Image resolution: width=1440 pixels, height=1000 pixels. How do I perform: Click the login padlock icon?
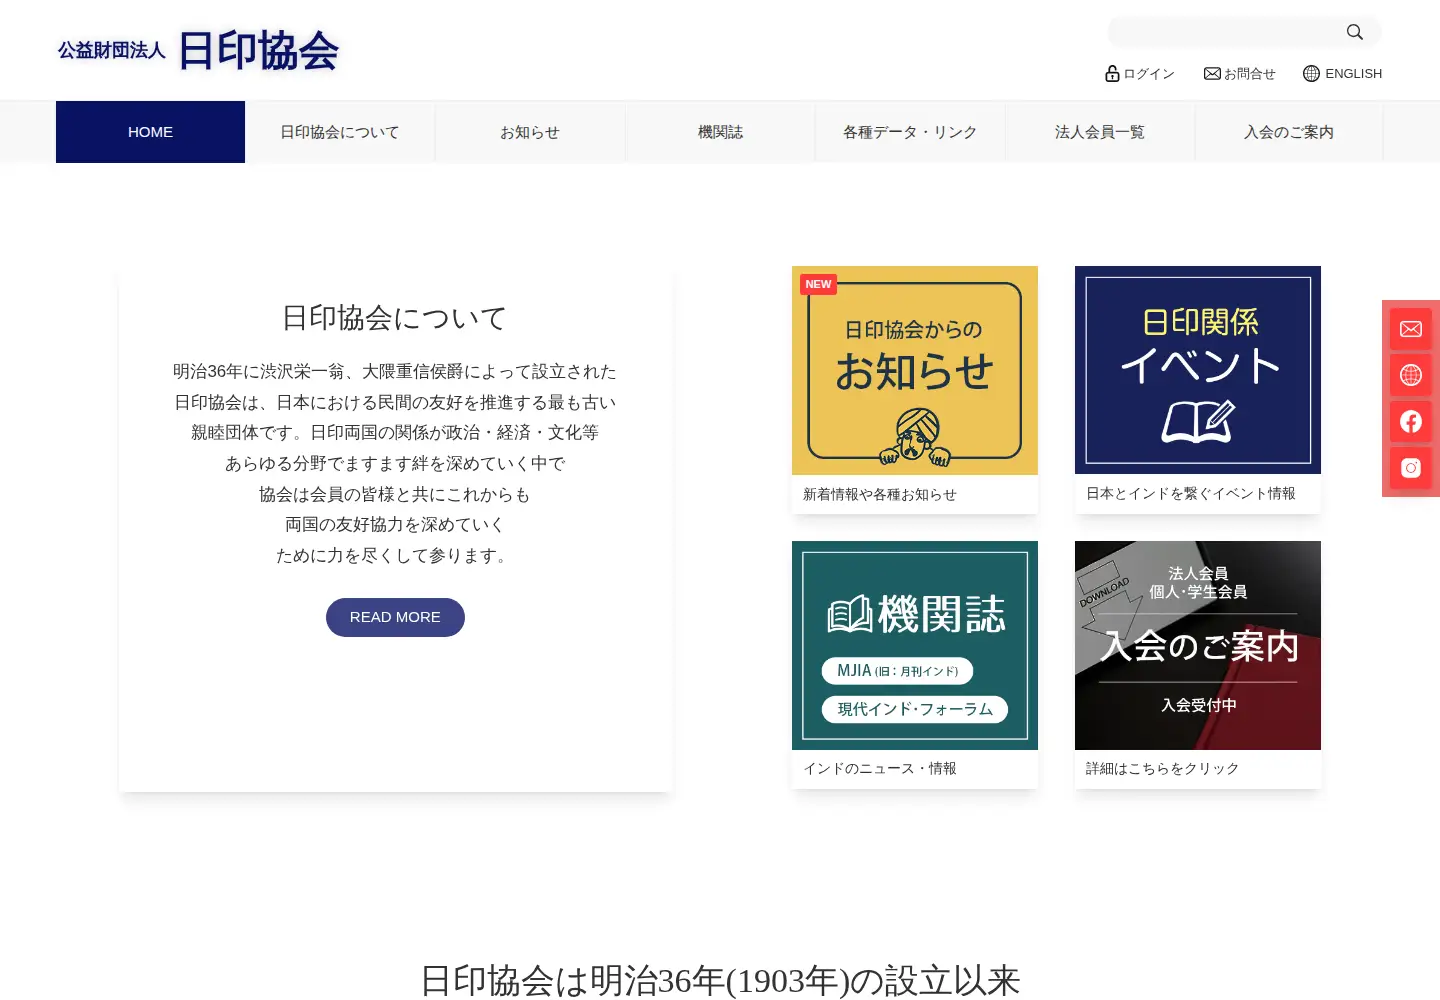coord(1112,73)
